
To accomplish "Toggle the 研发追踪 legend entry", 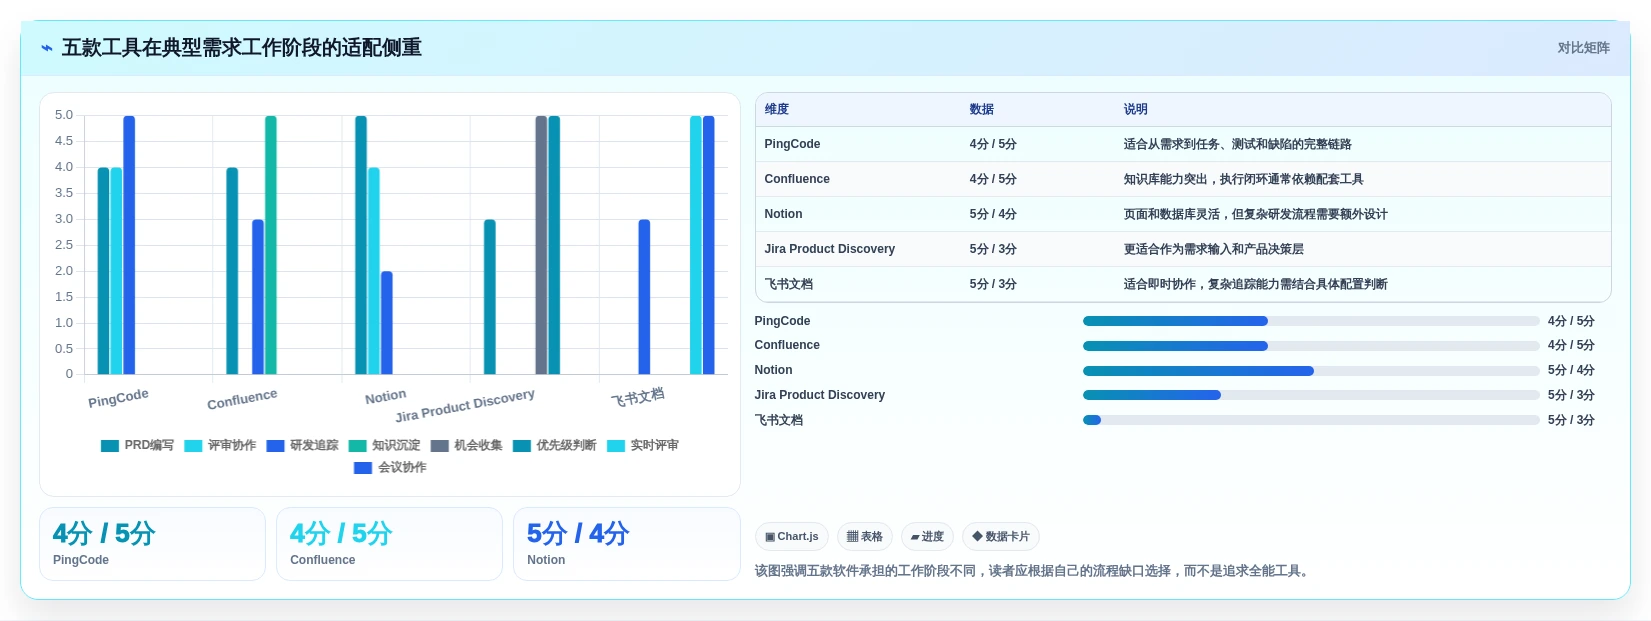I will (x=302, y=446).
